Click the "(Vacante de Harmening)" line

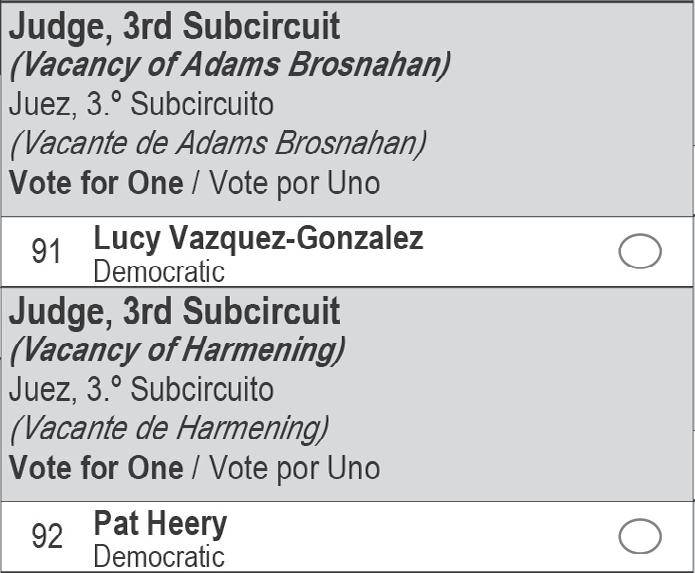pos(169,428)
